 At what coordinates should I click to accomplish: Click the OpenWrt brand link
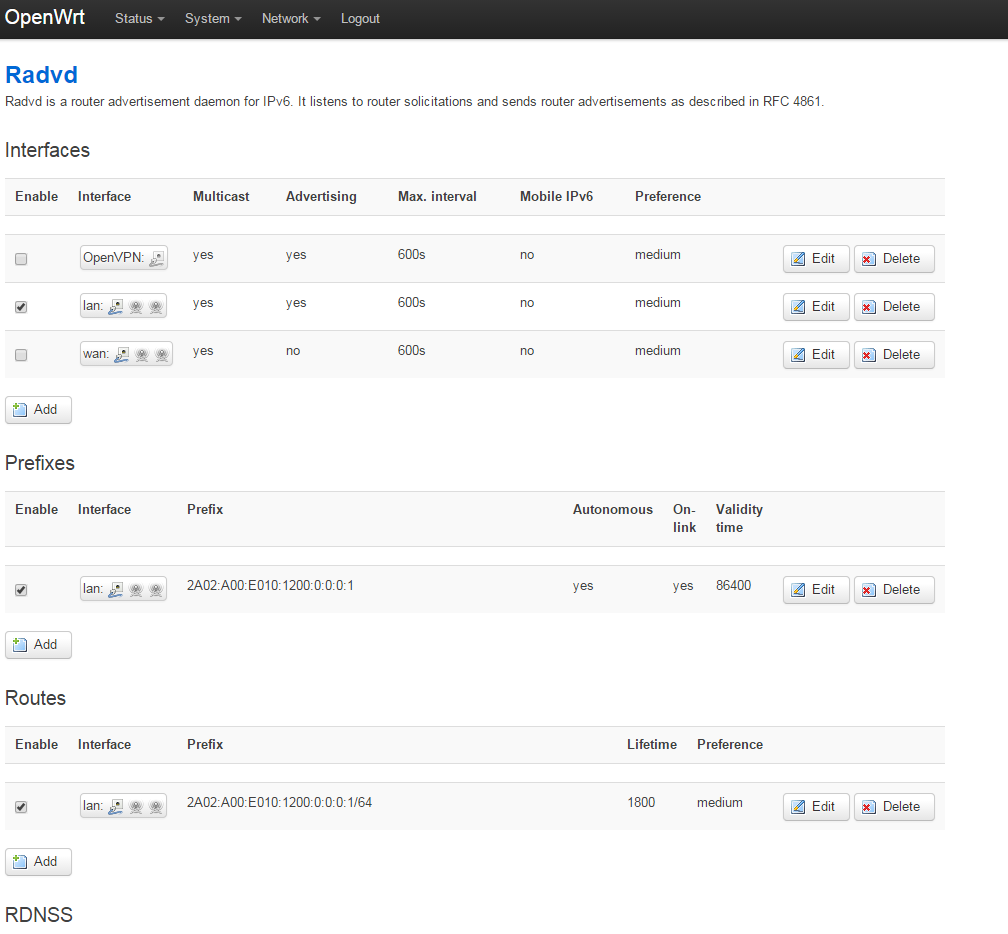point(45,18)
